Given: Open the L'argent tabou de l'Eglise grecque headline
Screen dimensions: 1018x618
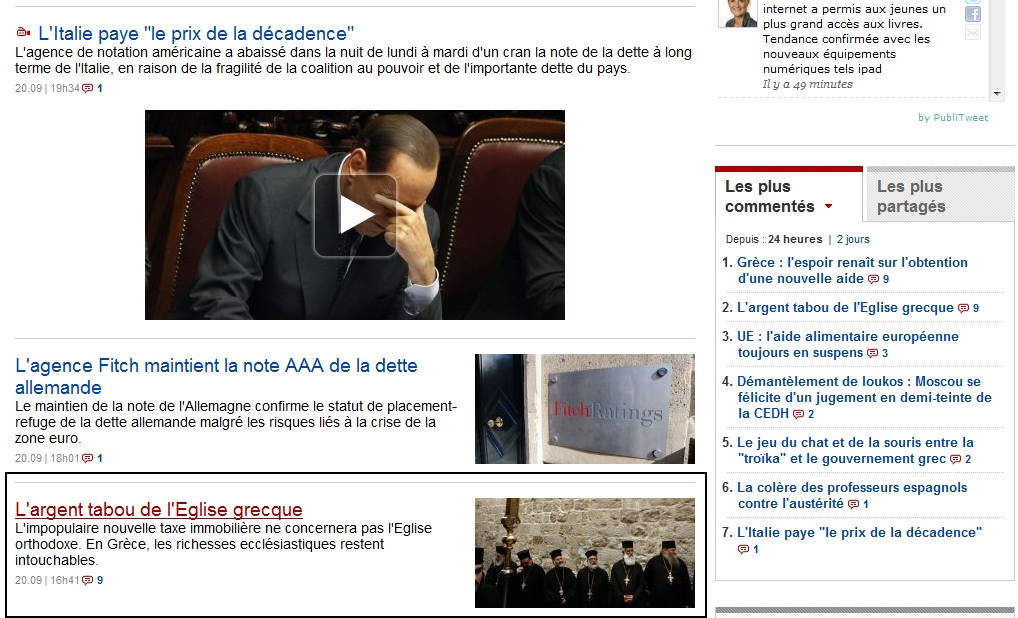Looking at the screenshot, I should tap(159, 510).
